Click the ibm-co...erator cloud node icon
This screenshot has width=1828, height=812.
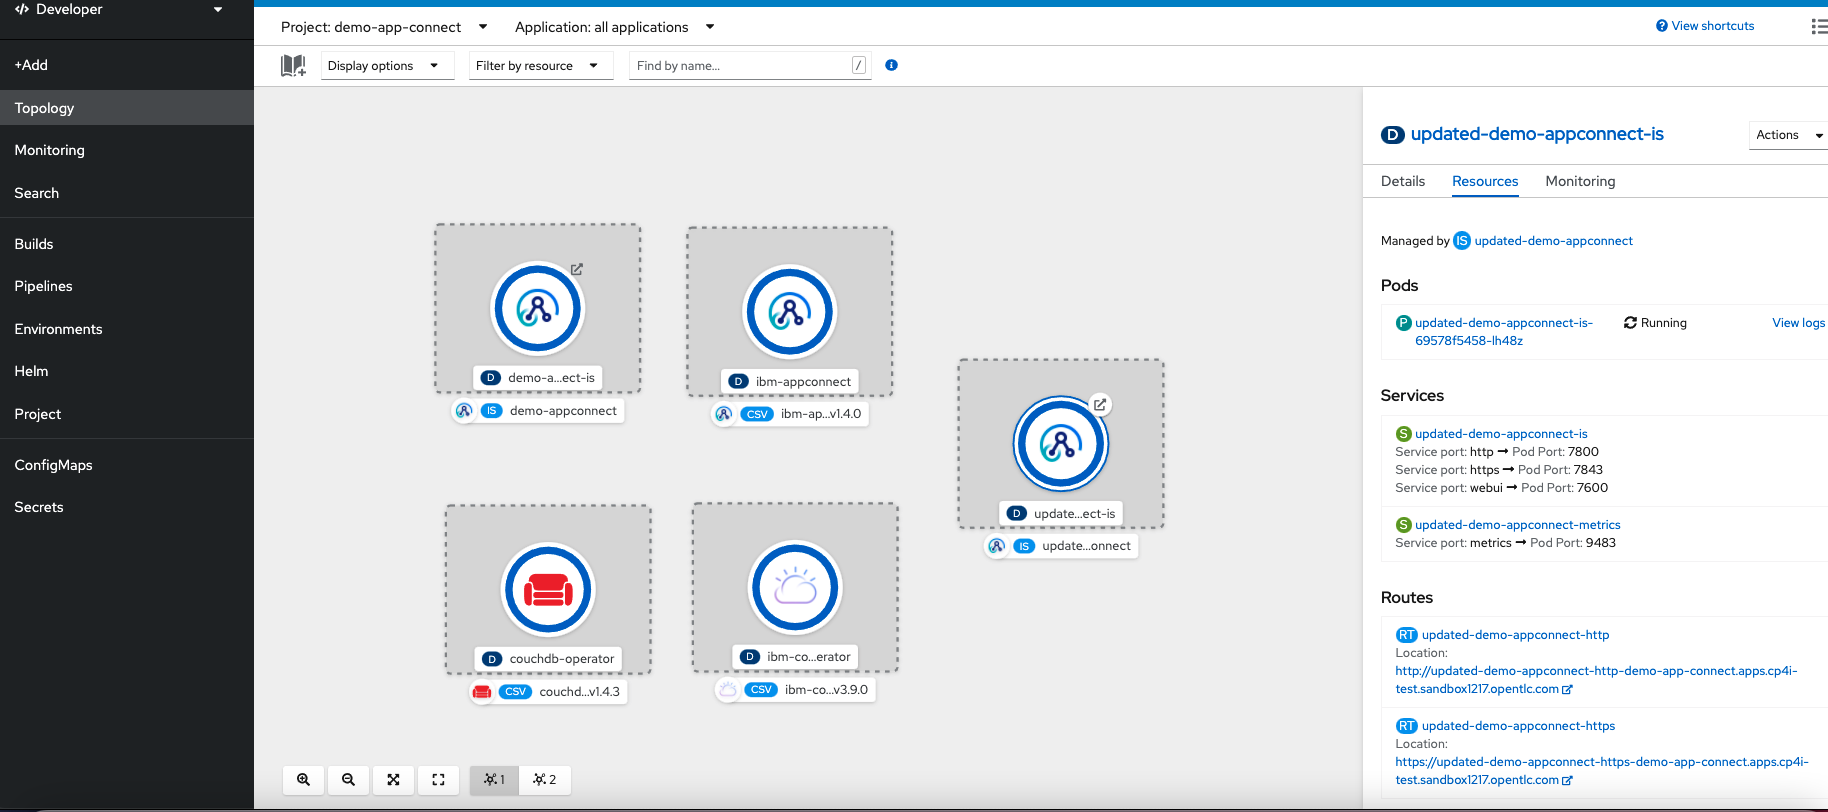(x=795, y=588)
